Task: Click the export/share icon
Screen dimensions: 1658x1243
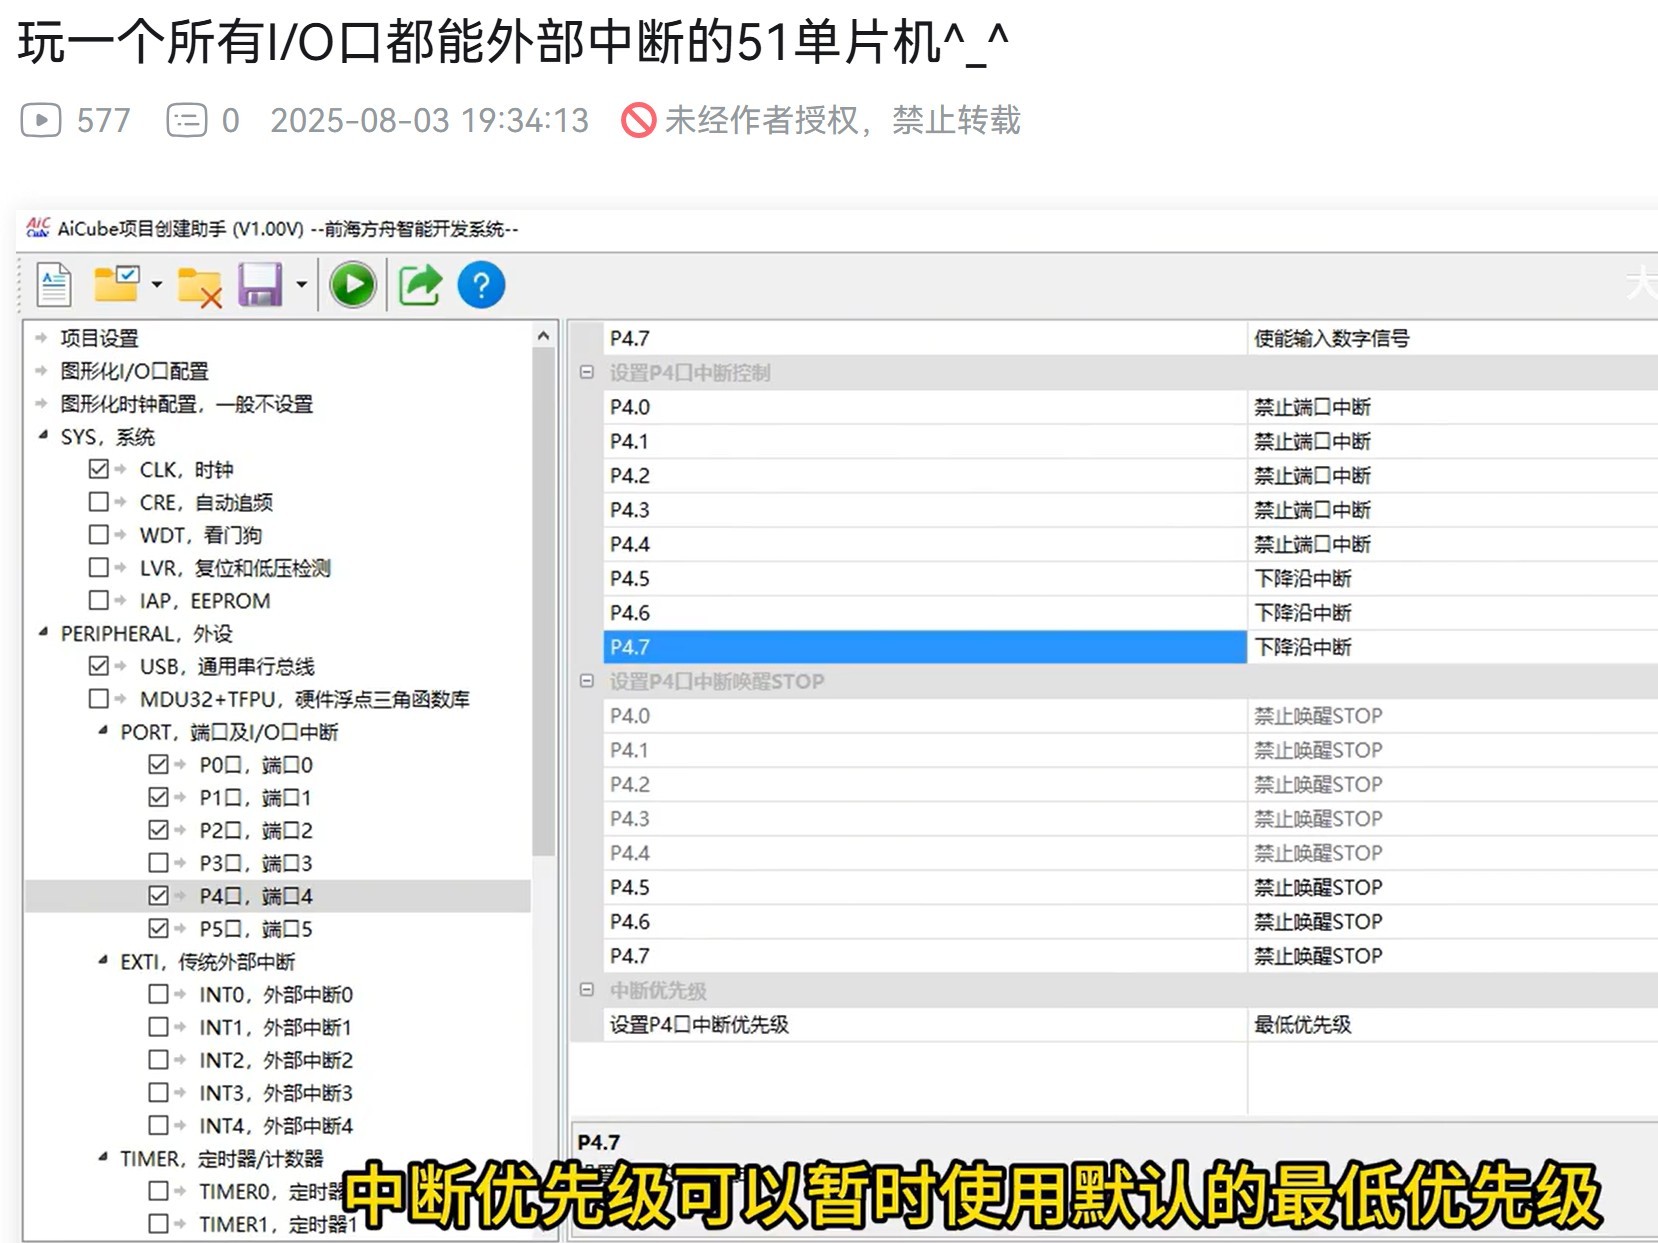Action: [x=420, y=285]
